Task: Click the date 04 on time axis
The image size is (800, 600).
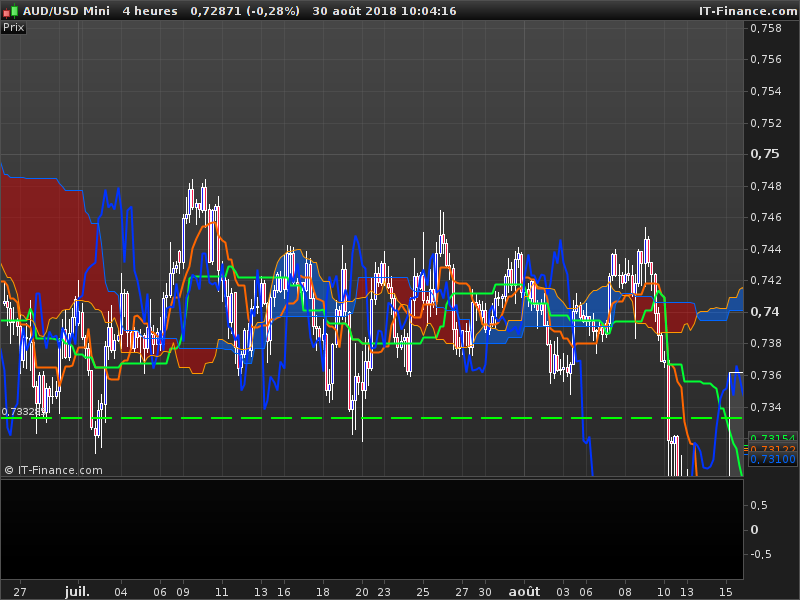Action: point(120,592)
